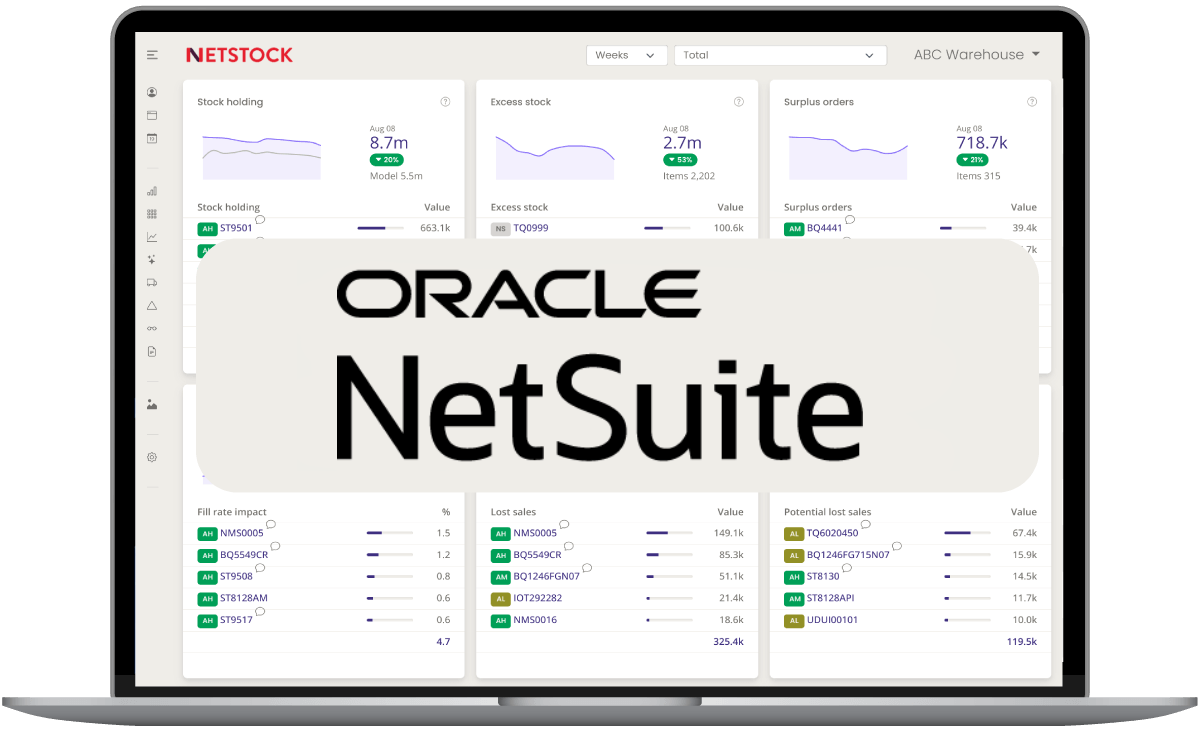The height and width of the screenshot is (731, 1200).
Task: Open the sparkles sidebar icon
Action: [x=152, y=260]
